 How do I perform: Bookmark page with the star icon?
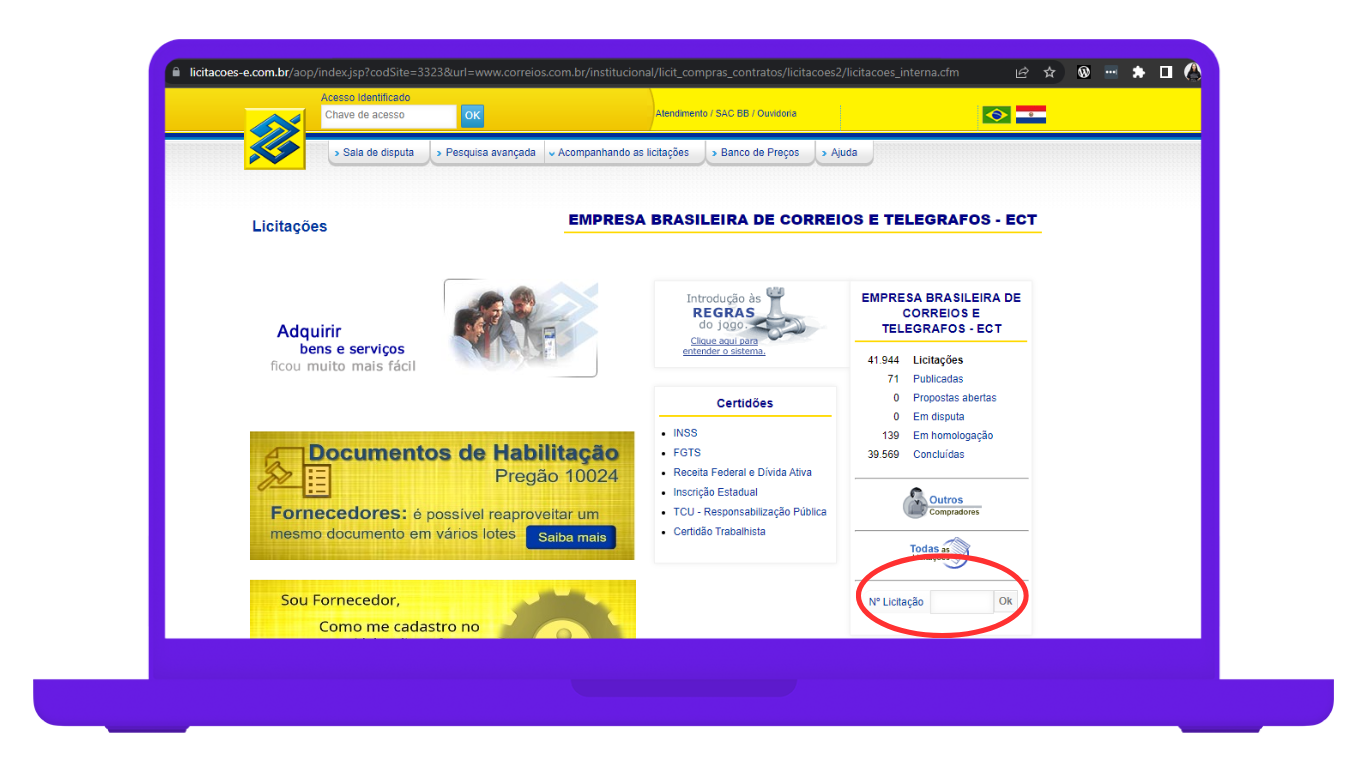click(x=1049, y=73)
